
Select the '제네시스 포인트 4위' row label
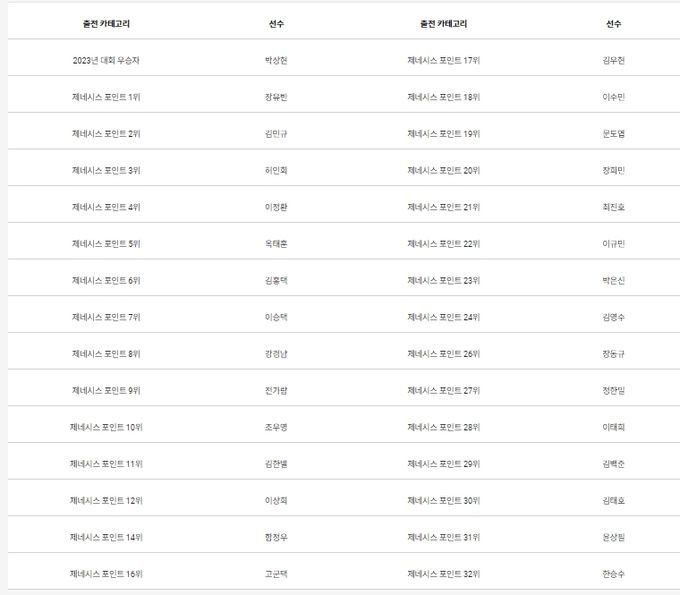coord(106,207)
